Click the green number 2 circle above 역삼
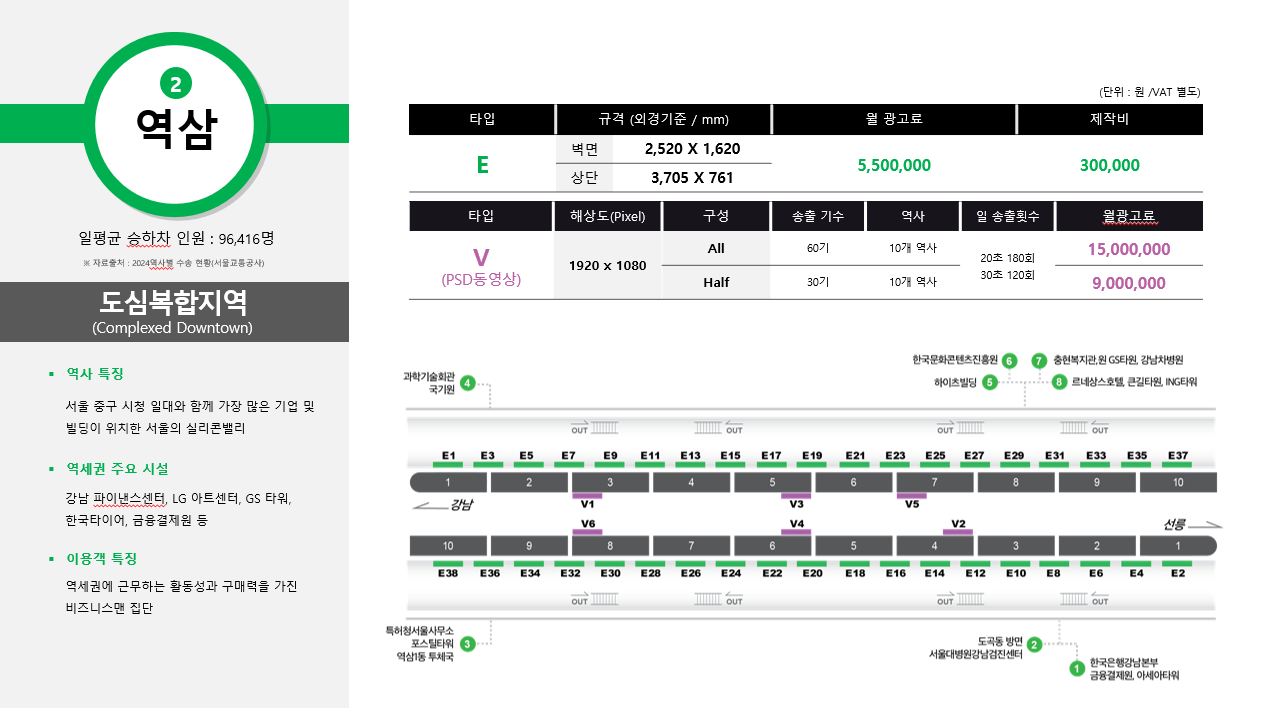This screenshot has height=708, width=1273. coord(175,85)
